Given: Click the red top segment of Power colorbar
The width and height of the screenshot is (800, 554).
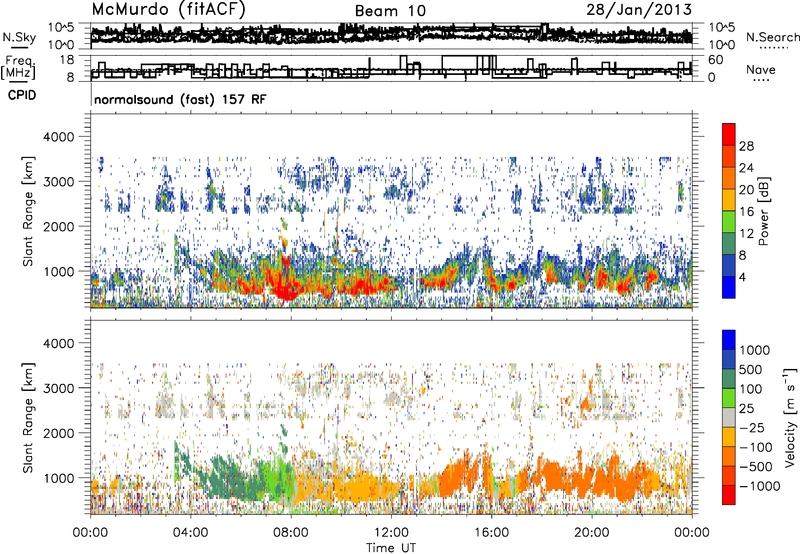Looking at the screenshot, I should pos(729,134).
